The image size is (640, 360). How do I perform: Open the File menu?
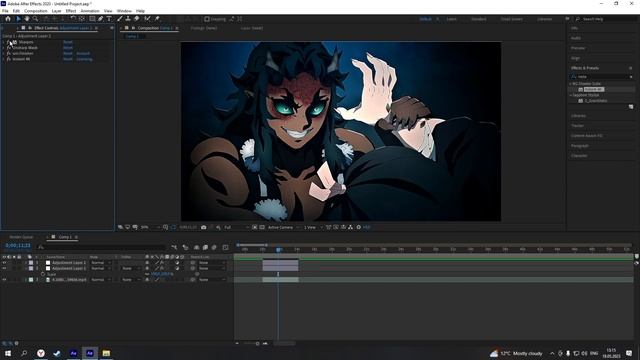coord(5,11)
